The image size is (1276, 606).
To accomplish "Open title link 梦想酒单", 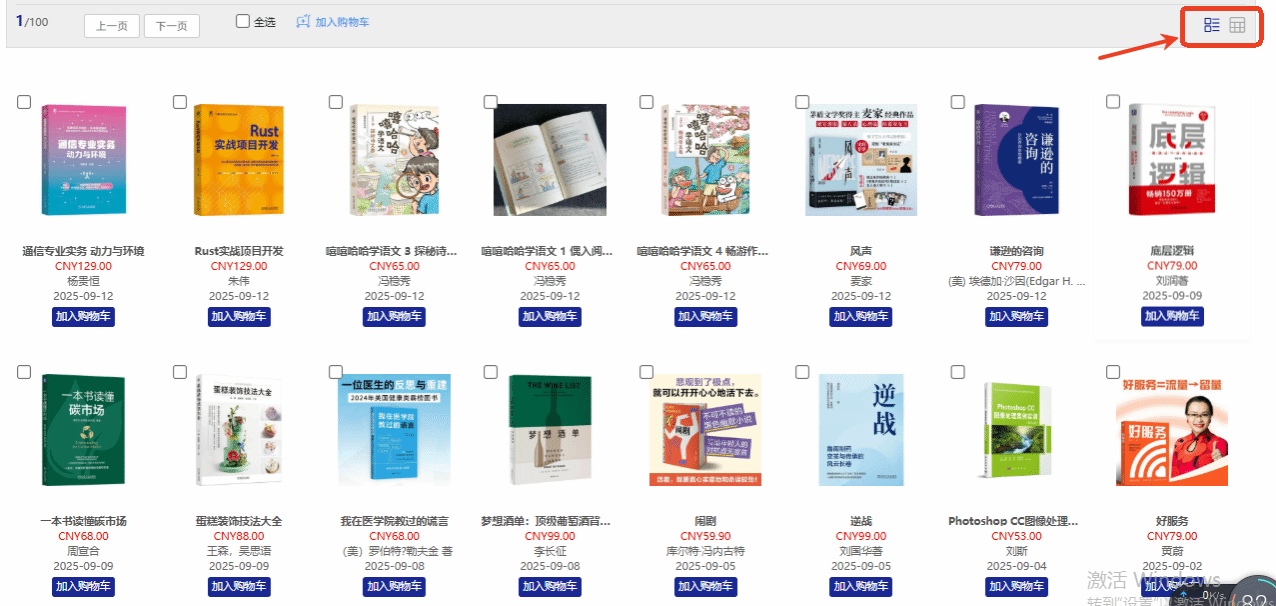I will tap(550, 521).
